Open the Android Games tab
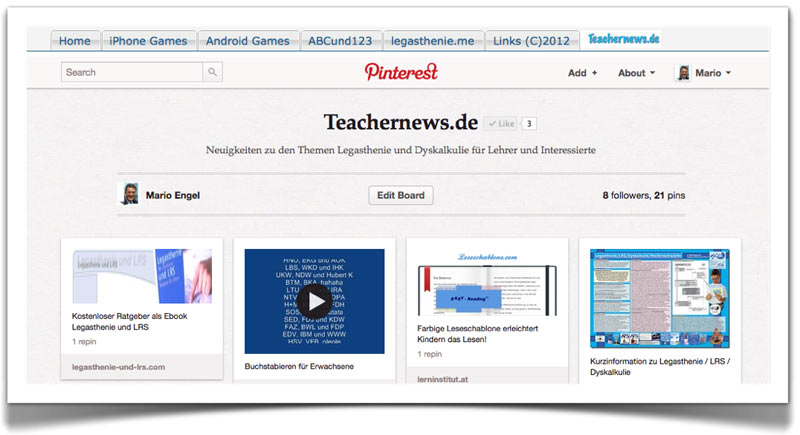The image size is (800, 435). coord(247,41)
